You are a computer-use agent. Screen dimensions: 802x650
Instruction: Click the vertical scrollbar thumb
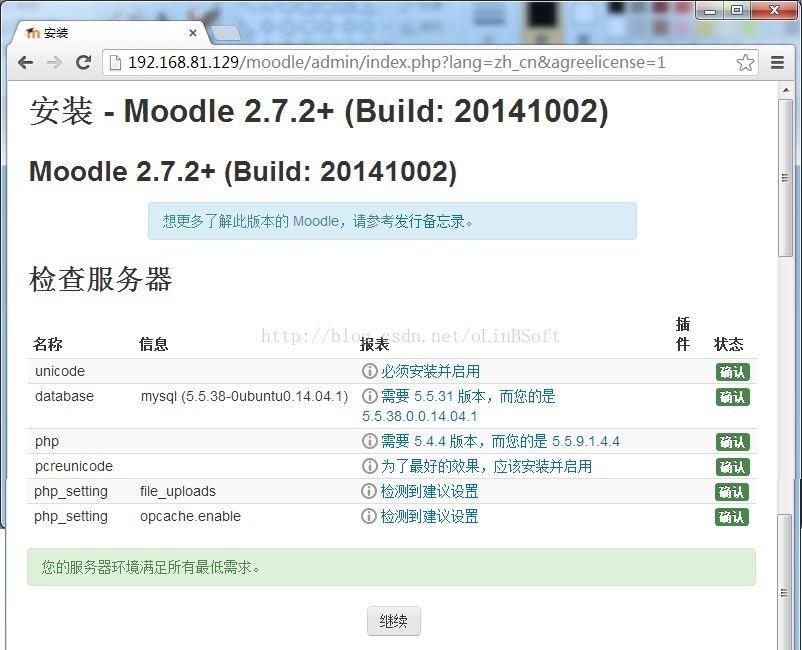(786, 178)
